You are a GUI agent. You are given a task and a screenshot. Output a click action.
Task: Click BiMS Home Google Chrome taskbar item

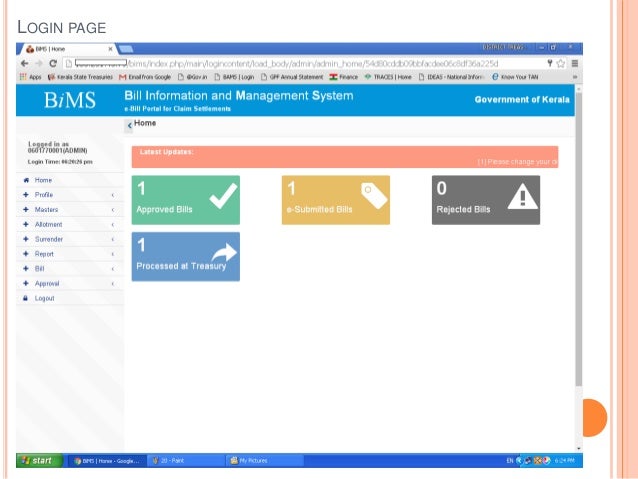click(106, 461)
